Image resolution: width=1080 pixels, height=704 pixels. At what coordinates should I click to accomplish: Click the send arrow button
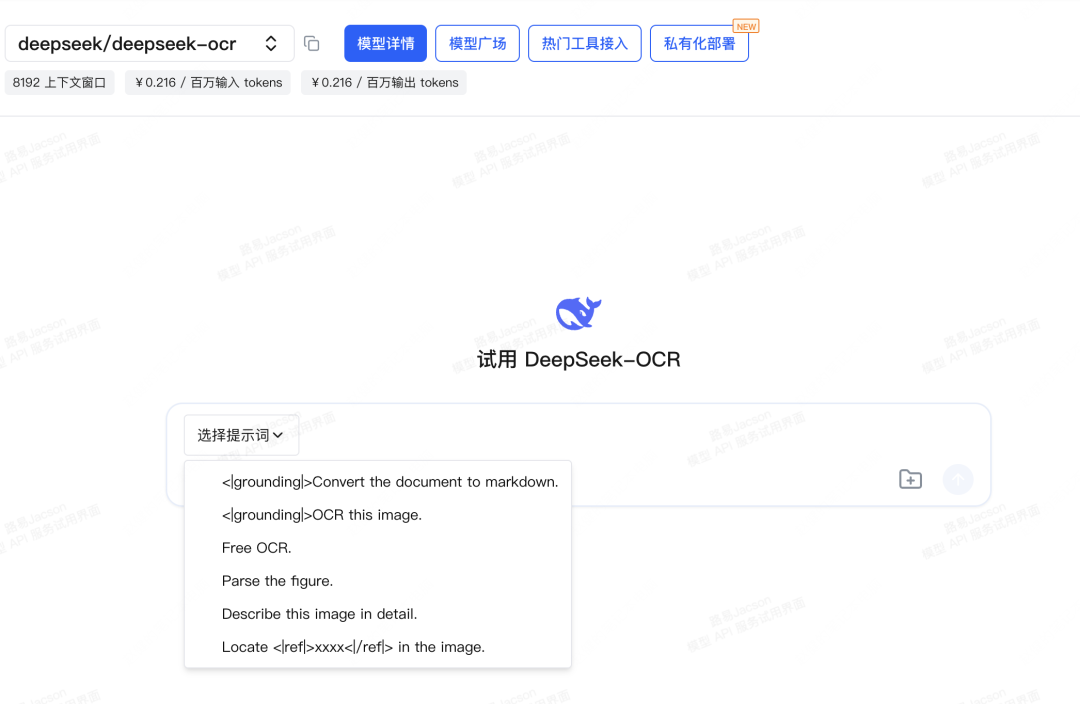point(957,479)
